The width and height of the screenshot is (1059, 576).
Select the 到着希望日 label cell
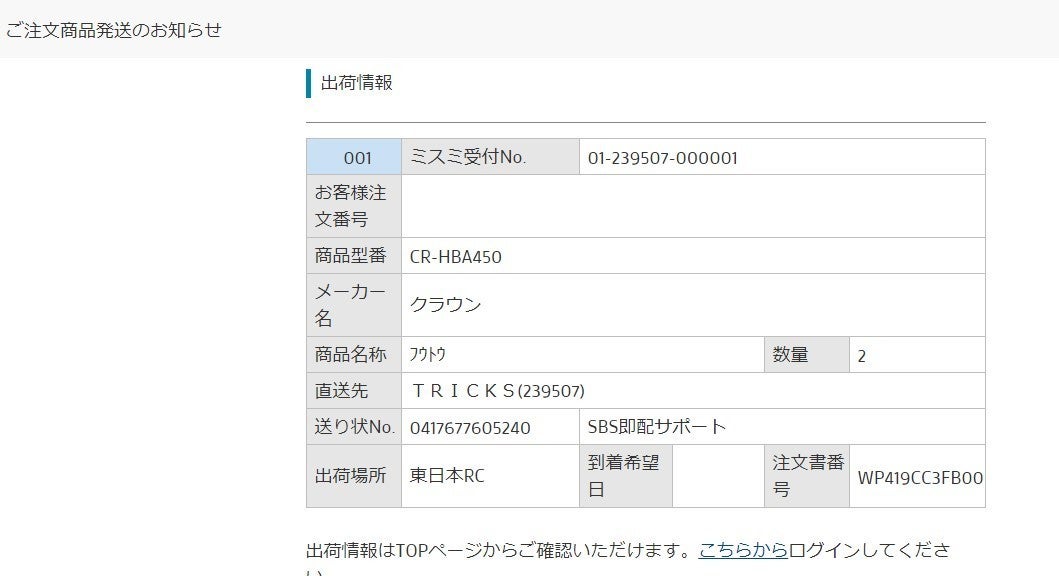coord(625,476)
